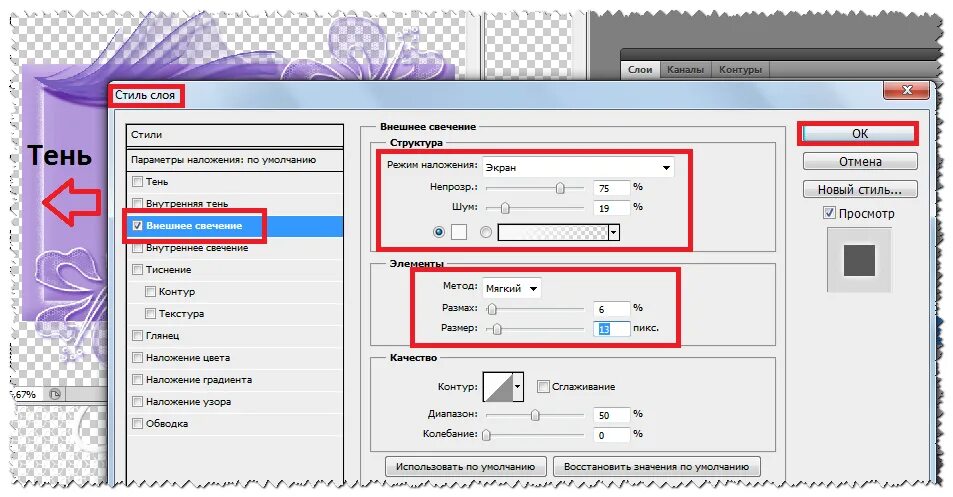Open the Режим наложения dropdown
953x497 pixels.
tap(578, 167)
